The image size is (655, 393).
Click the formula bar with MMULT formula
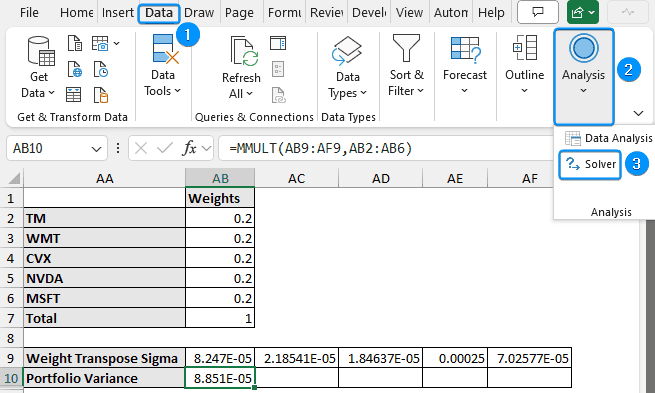point(386,148)
